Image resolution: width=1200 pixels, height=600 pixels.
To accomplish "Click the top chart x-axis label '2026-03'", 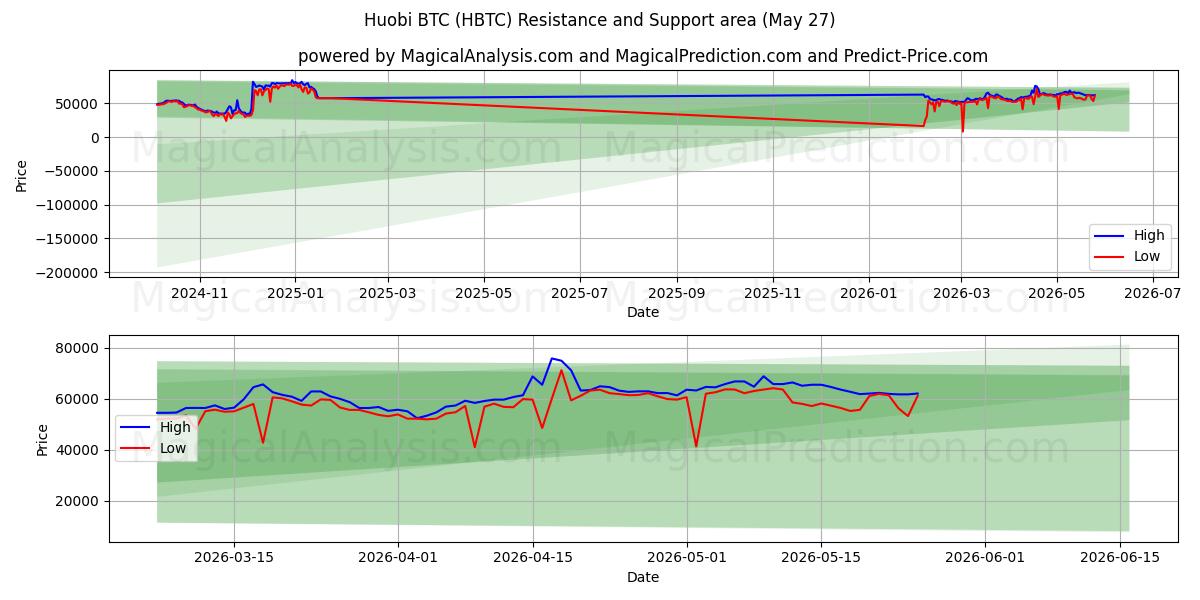I will pos(960,293).
